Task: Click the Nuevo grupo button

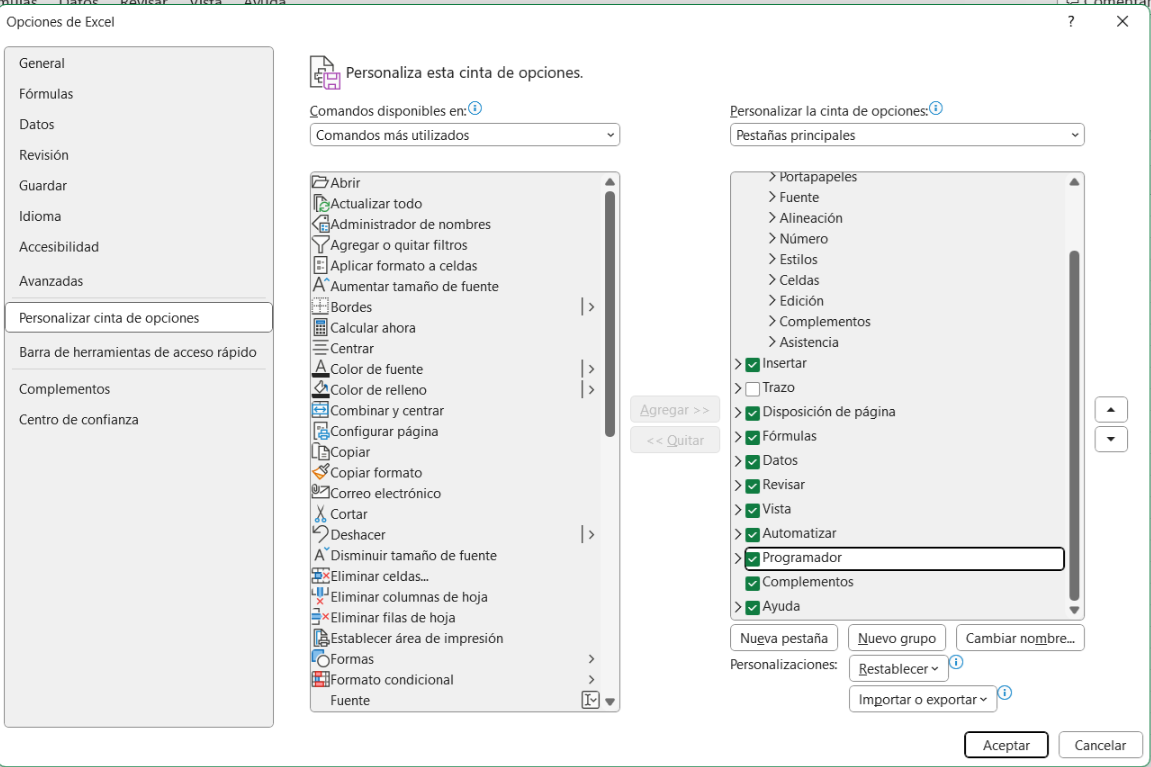Action: click(x=897, y=638)
